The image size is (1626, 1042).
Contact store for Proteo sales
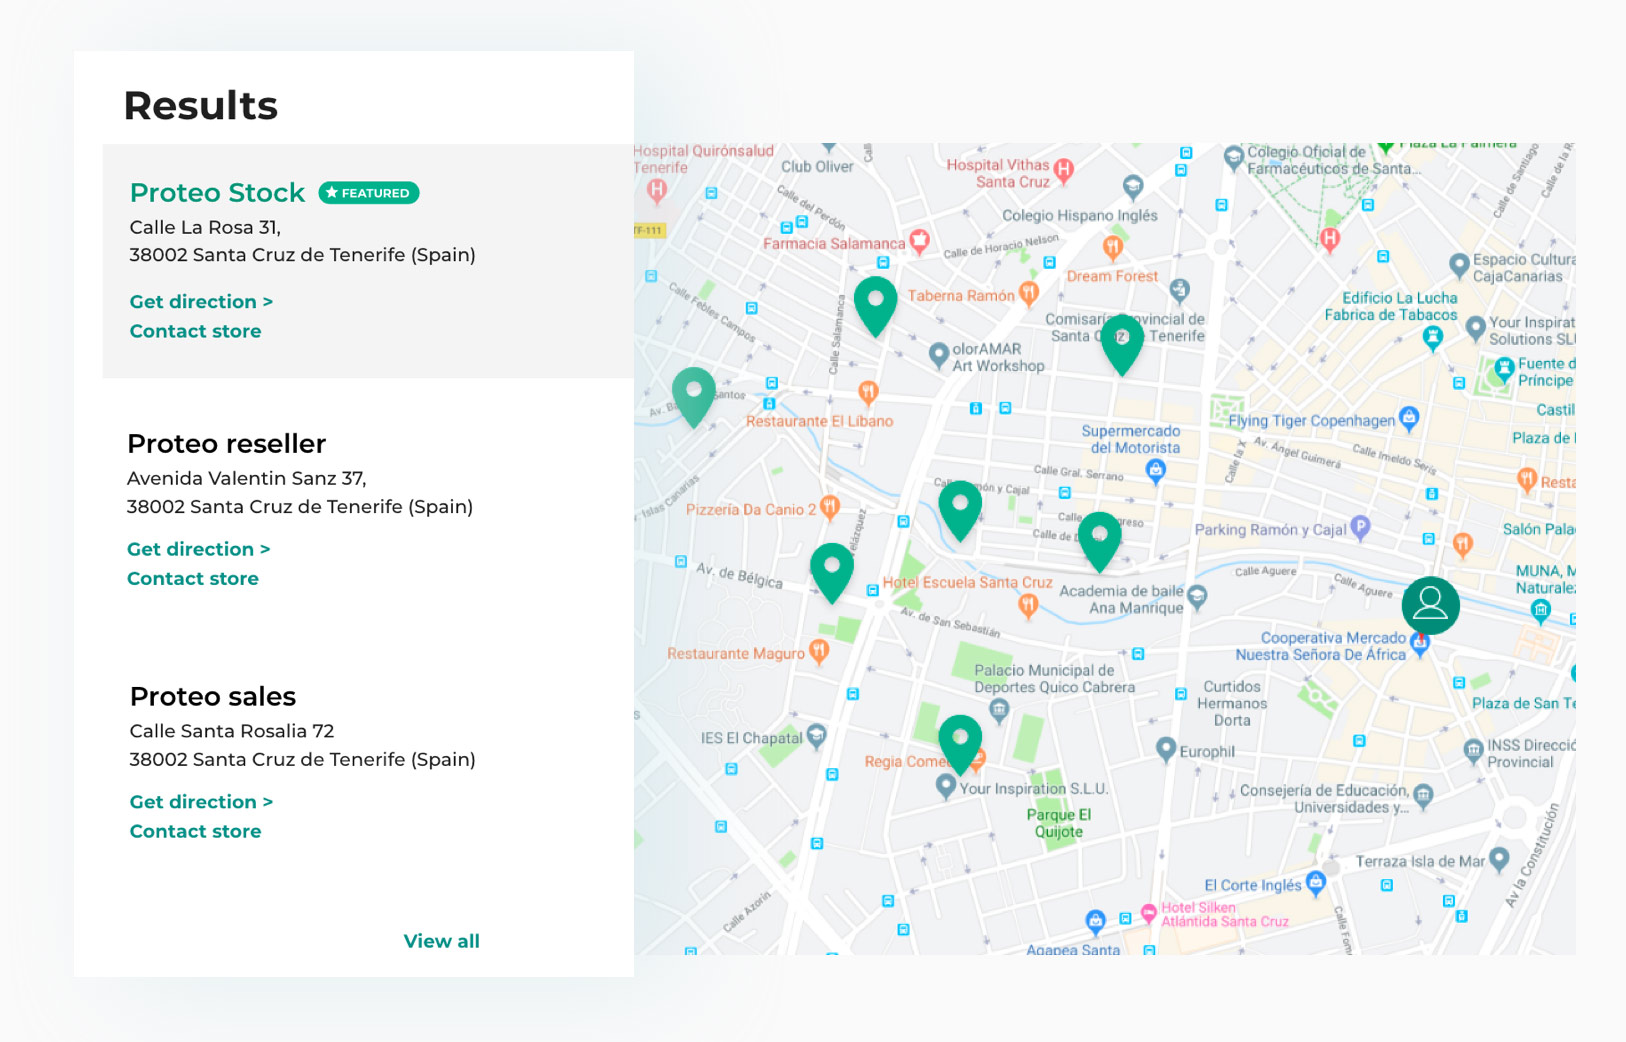195,832
